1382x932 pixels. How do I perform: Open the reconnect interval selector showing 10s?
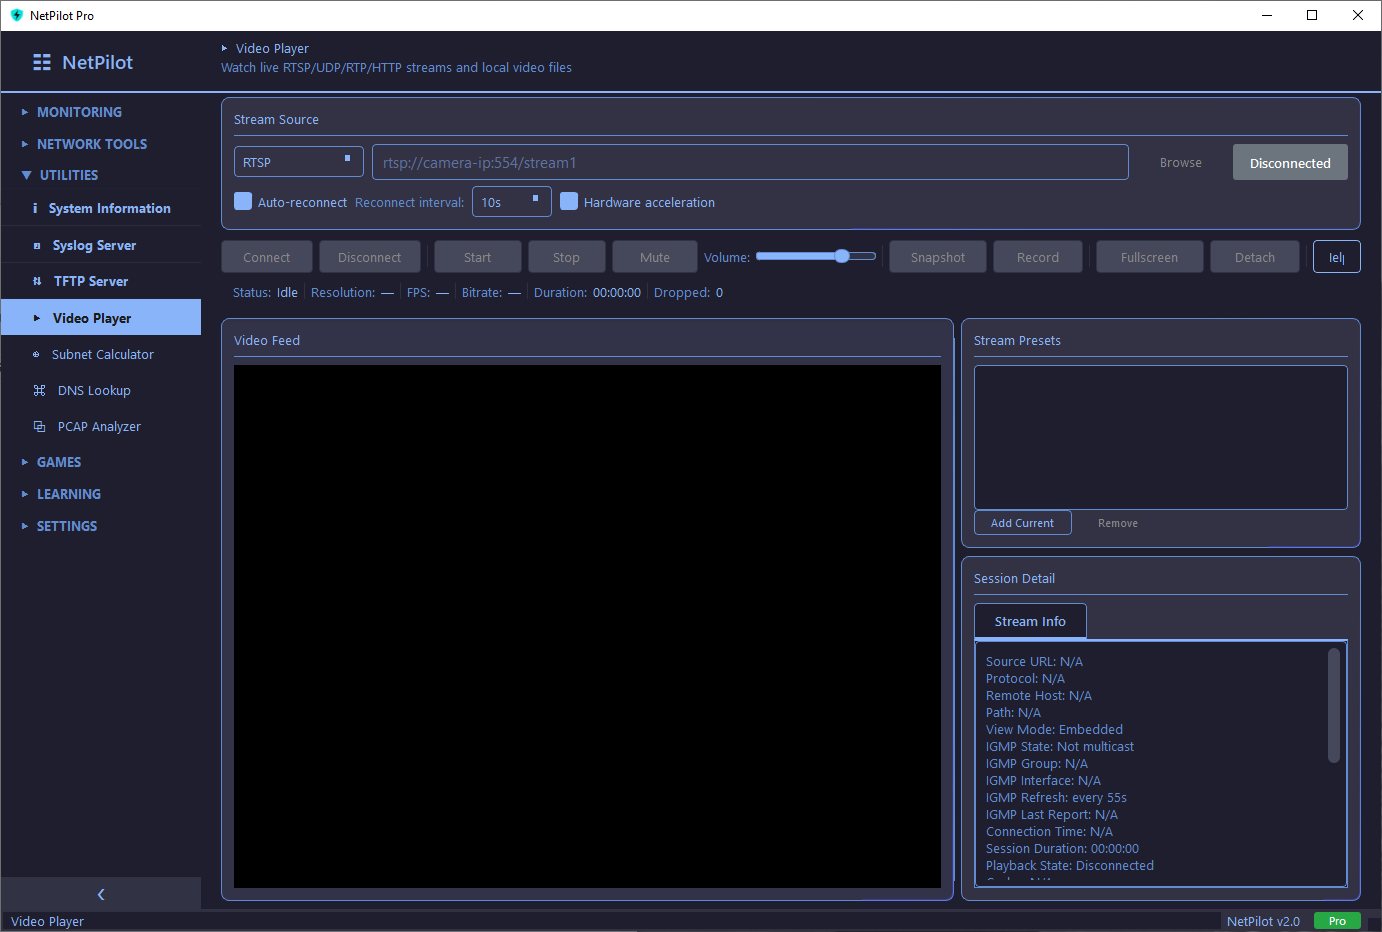coord(511,201)
